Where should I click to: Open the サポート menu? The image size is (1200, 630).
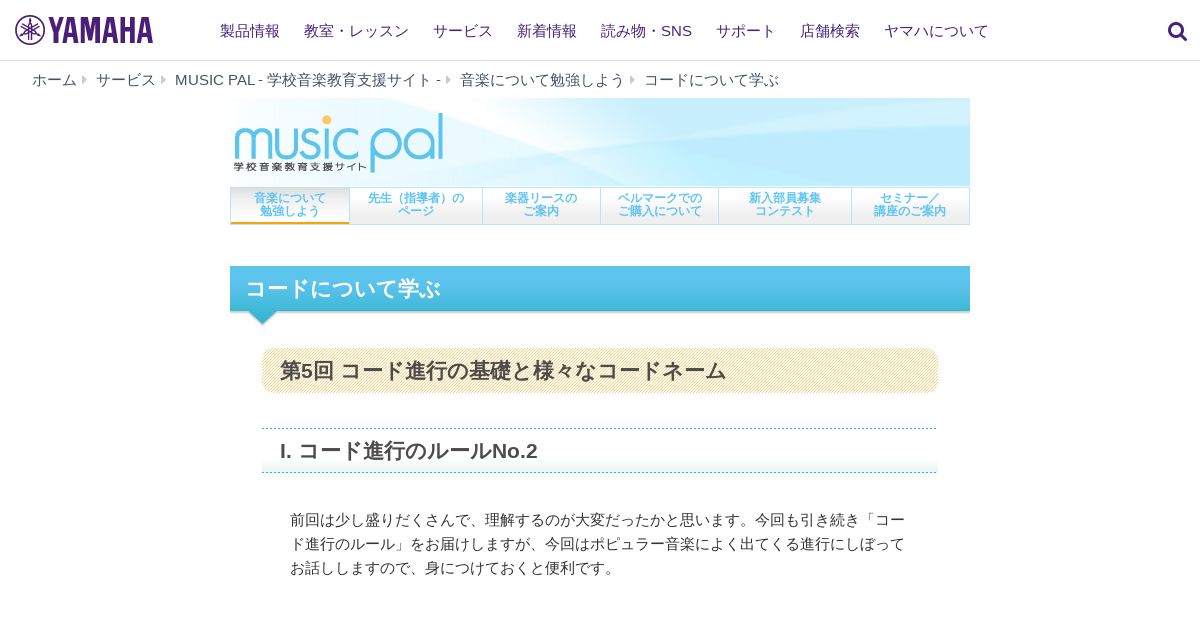746,31
